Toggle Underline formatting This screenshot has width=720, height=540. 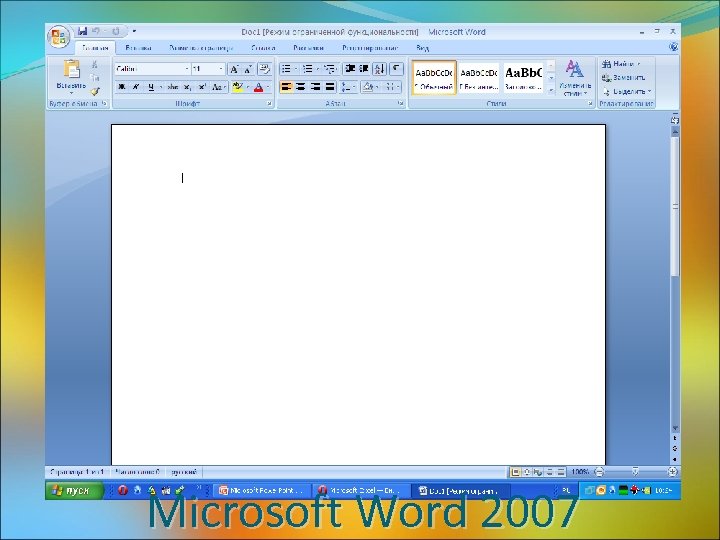[x=151, y=87]
